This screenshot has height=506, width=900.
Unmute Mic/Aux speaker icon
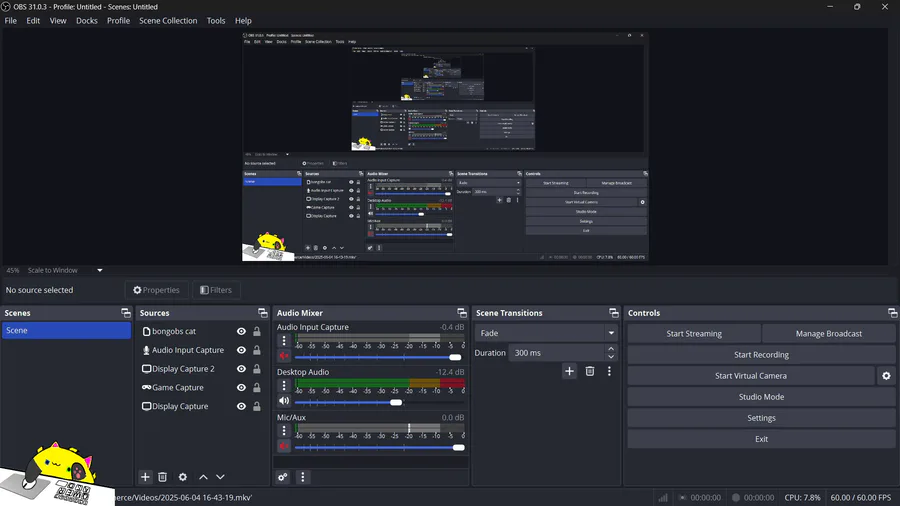(x=284, y=446)
